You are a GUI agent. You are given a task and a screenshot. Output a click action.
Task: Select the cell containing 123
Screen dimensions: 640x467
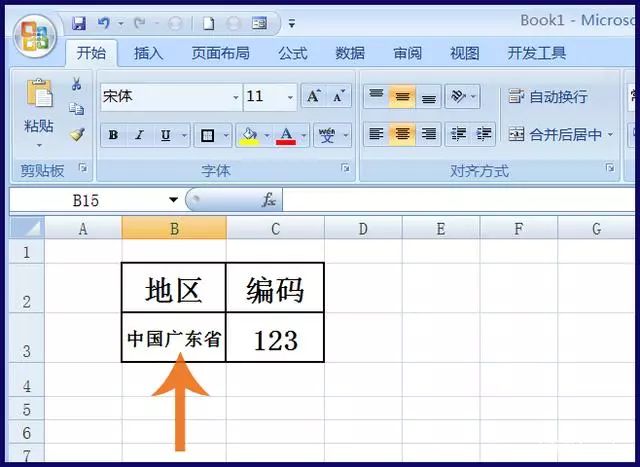[275, 338]
